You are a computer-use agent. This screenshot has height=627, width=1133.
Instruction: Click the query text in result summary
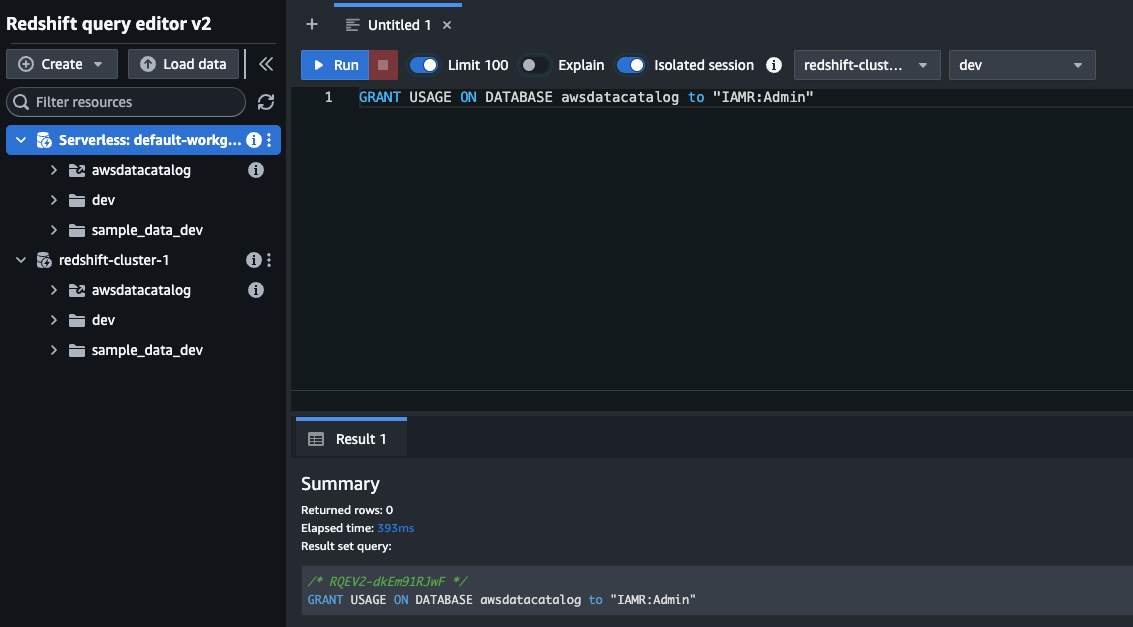(501, 600)
